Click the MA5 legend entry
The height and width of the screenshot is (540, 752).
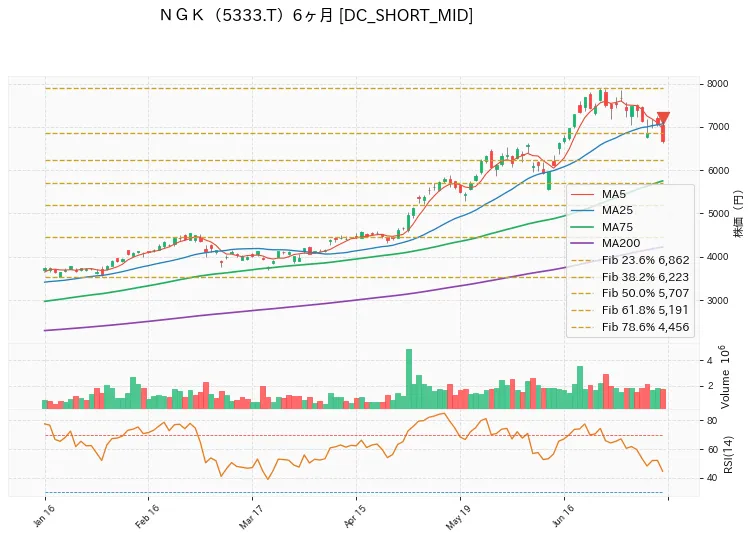(x=599, y=194)
